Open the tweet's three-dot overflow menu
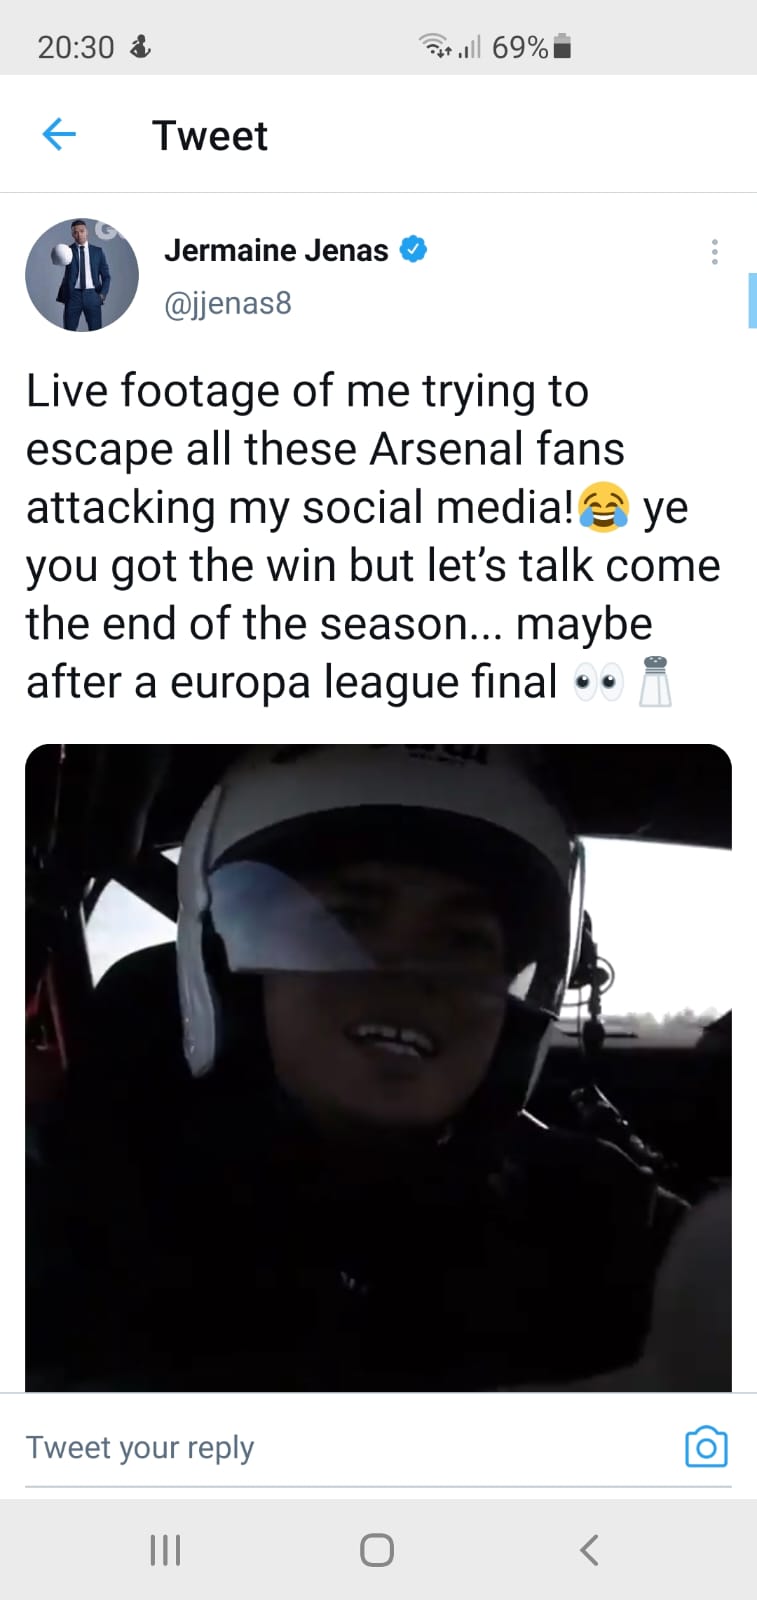 [x=714, y=251]
